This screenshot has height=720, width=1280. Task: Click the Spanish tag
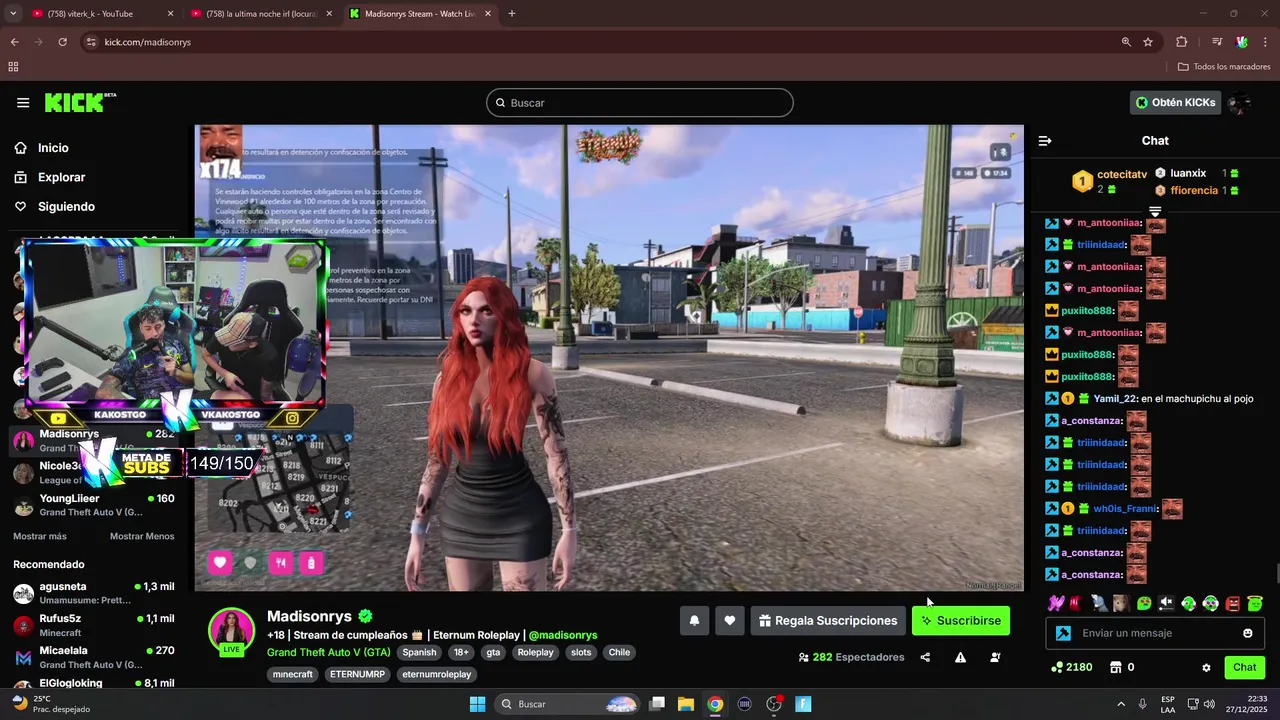point(419,653)
